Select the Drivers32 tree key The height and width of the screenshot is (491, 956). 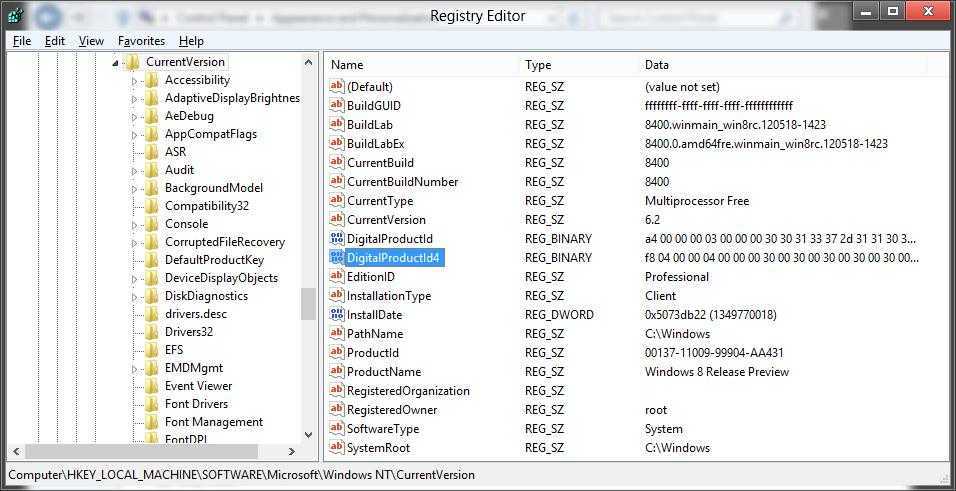click(189, 332)
